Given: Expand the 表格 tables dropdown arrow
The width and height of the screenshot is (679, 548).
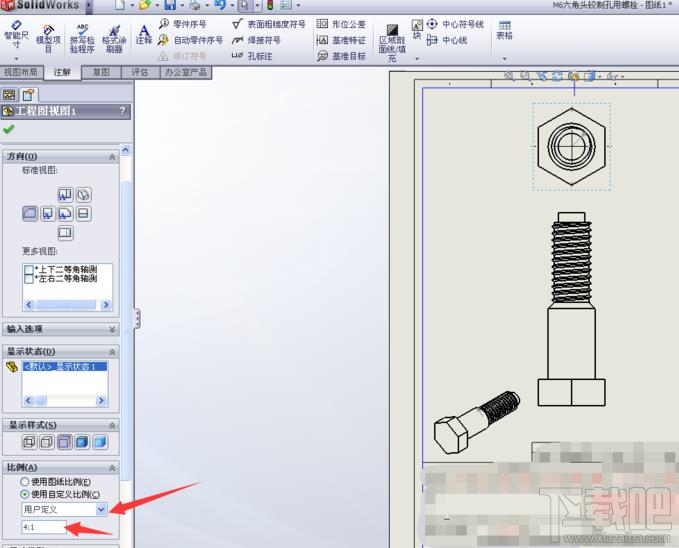Looking at the screenshot, I should click(504, 58).
